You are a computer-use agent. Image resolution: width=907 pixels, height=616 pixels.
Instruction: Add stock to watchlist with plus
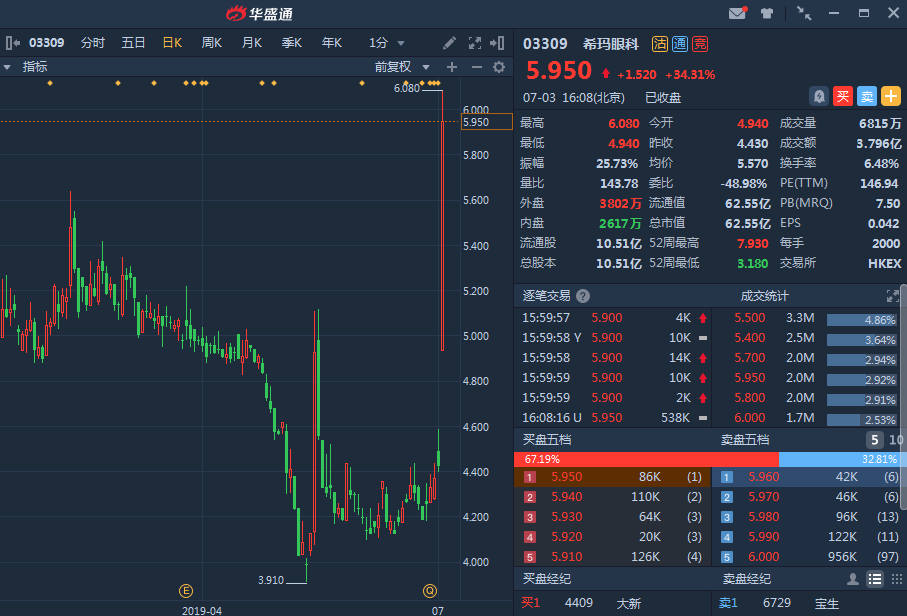(891, 96)
